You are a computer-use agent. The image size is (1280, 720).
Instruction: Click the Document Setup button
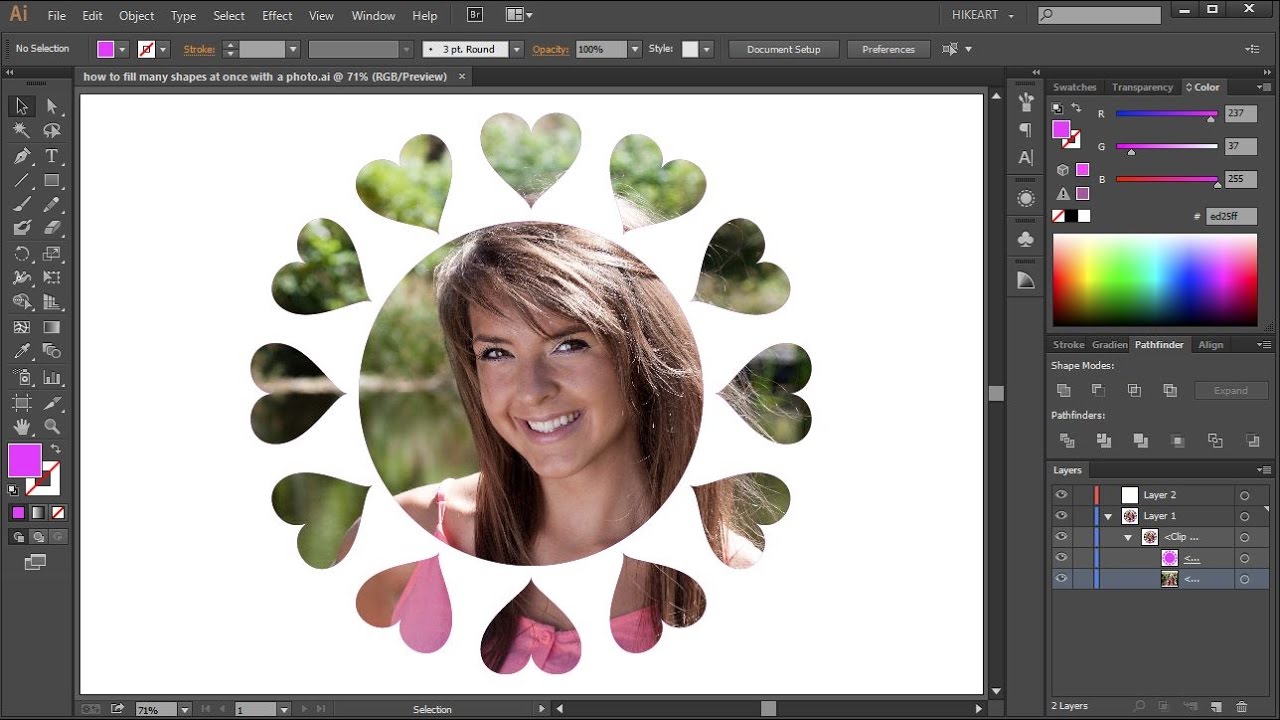(x=783, y=49)
